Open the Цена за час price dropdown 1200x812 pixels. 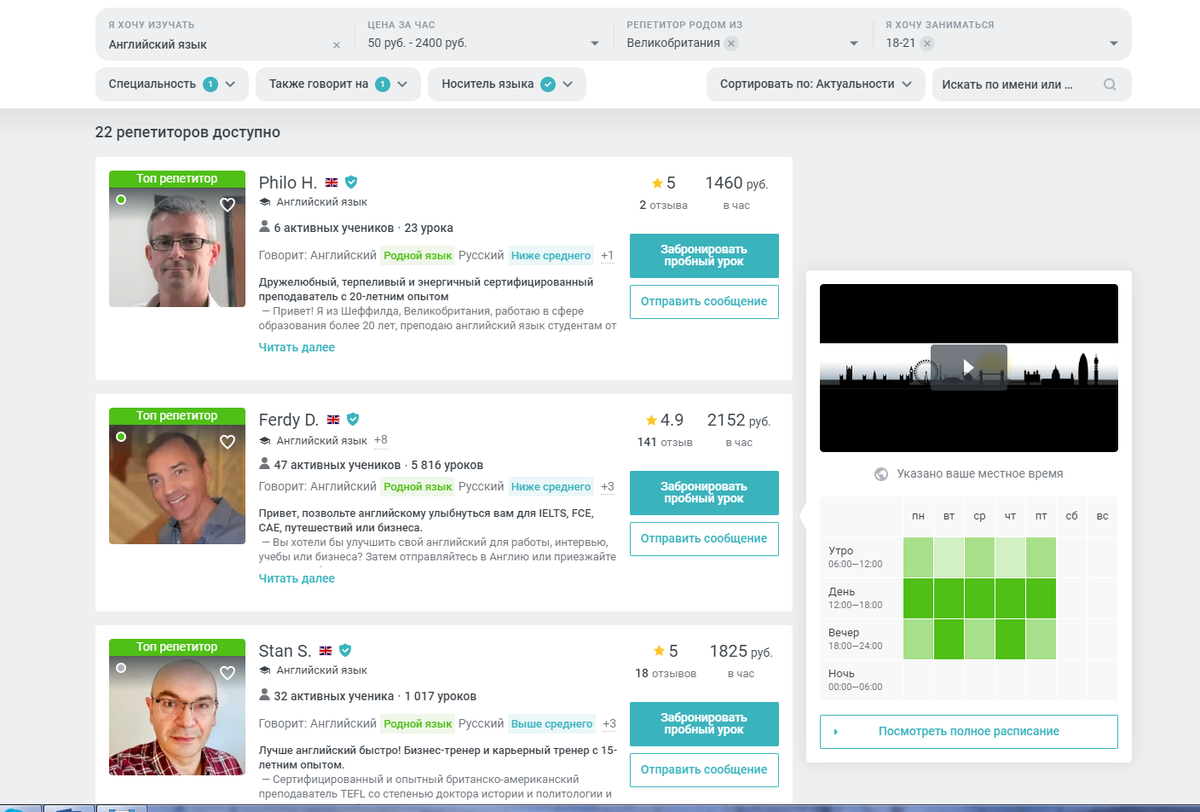(483, 35)
